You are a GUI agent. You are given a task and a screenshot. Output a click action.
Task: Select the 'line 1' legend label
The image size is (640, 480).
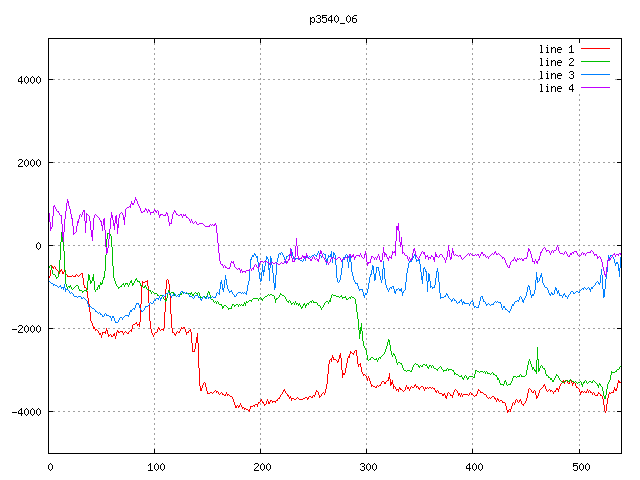coord(556,49)
